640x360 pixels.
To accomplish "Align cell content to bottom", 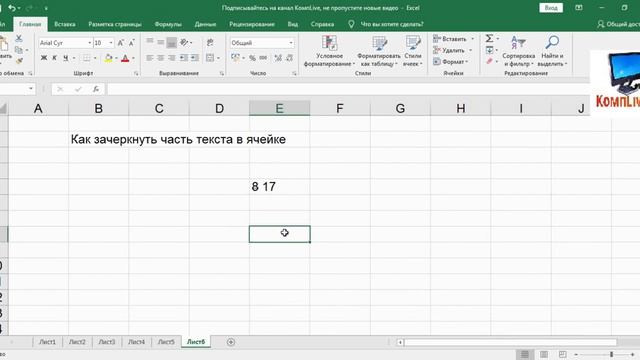I will (171, 42).
